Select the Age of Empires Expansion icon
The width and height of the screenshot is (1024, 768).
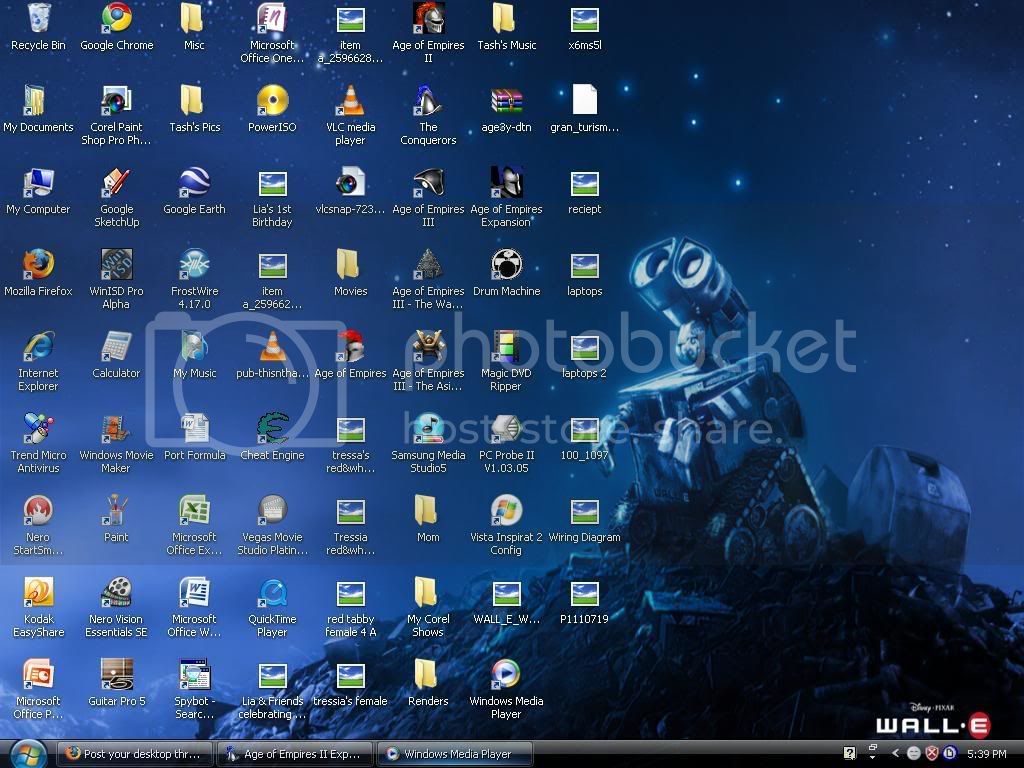click(506, 183)
